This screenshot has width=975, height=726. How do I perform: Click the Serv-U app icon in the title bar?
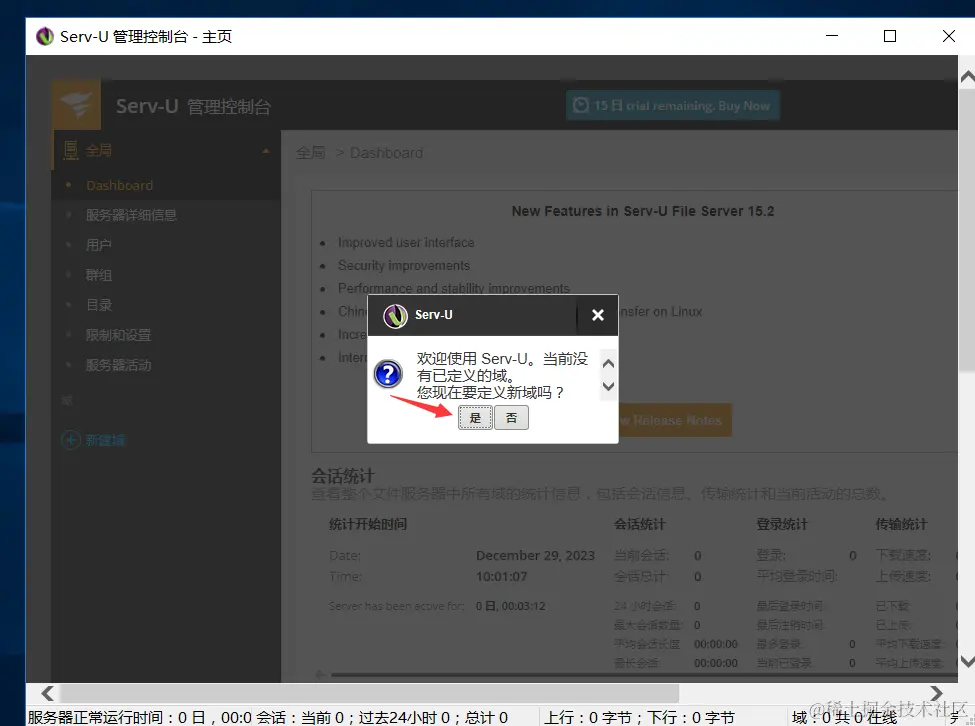pos(45,37)
